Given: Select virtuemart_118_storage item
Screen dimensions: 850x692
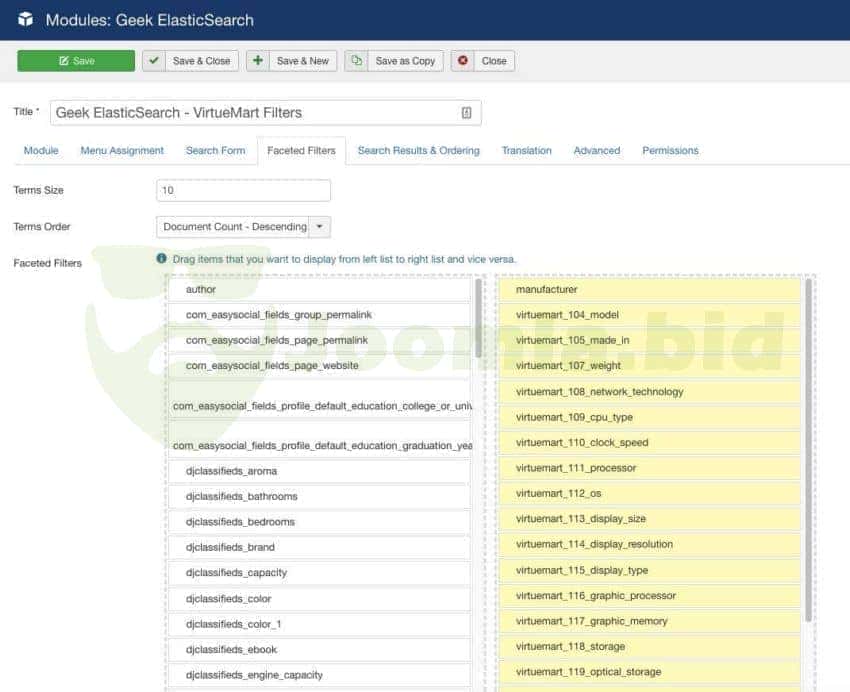Looking at the screenshot, I should click(649, 646).
